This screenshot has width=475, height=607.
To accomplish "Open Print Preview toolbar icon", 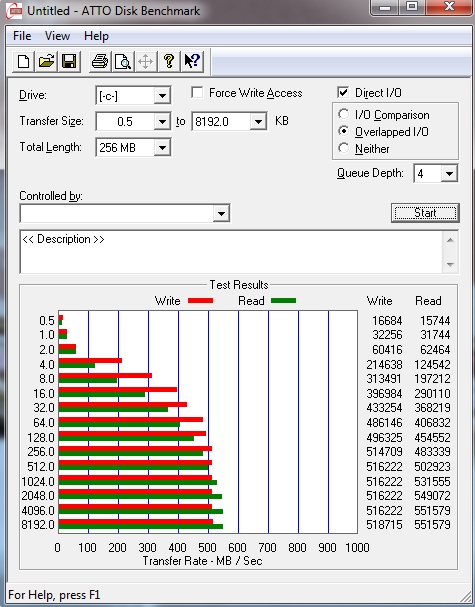I will [123, 62].
